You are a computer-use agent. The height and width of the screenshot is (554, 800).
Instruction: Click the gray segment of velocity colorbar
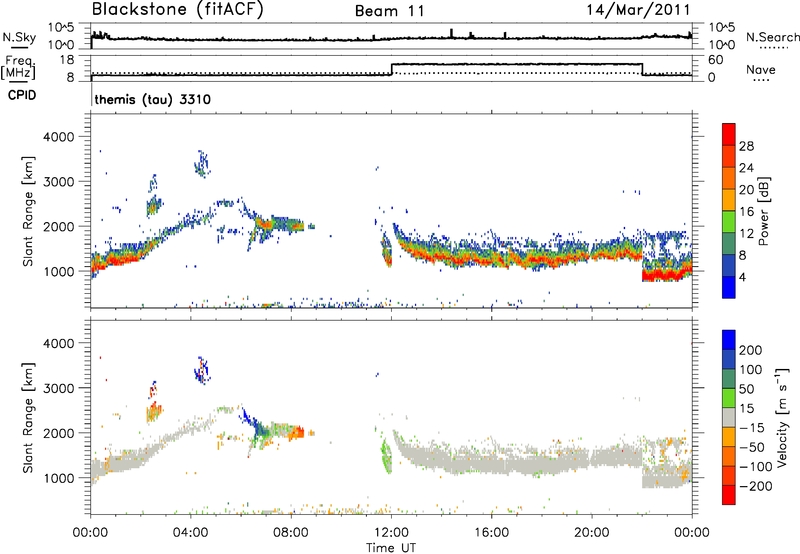tap(729, 417)
